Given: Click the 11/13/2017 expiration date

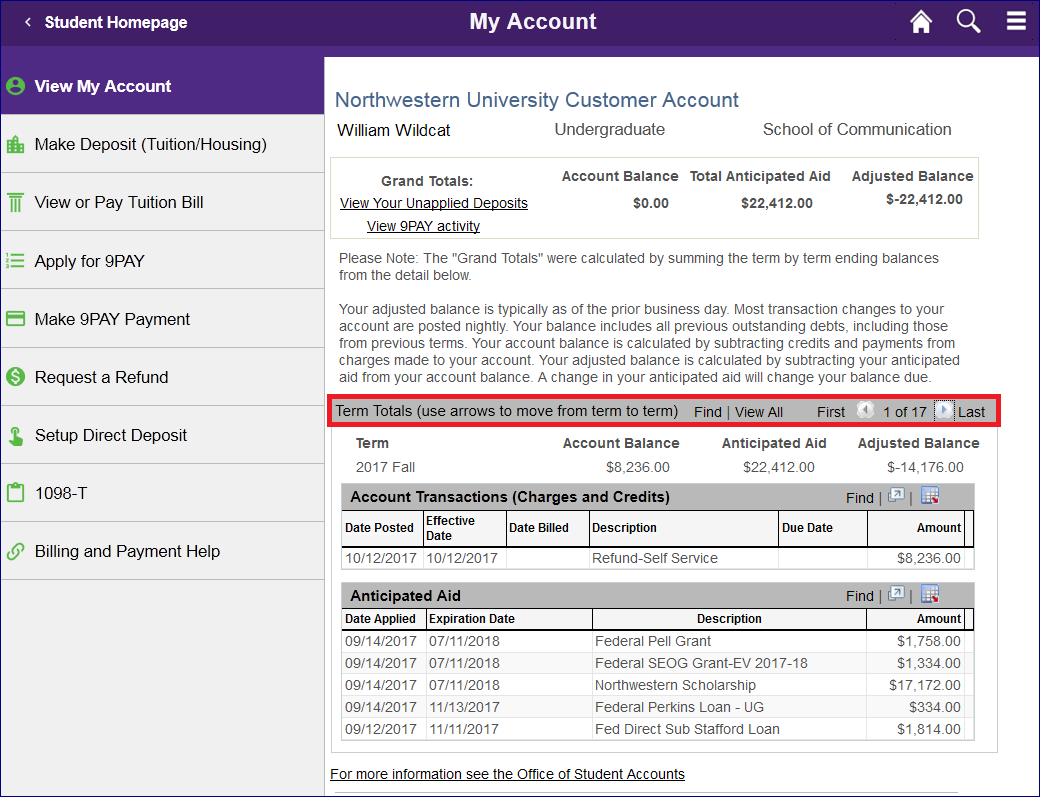Looking at the screenshot, I should click(x=464, y=707).
